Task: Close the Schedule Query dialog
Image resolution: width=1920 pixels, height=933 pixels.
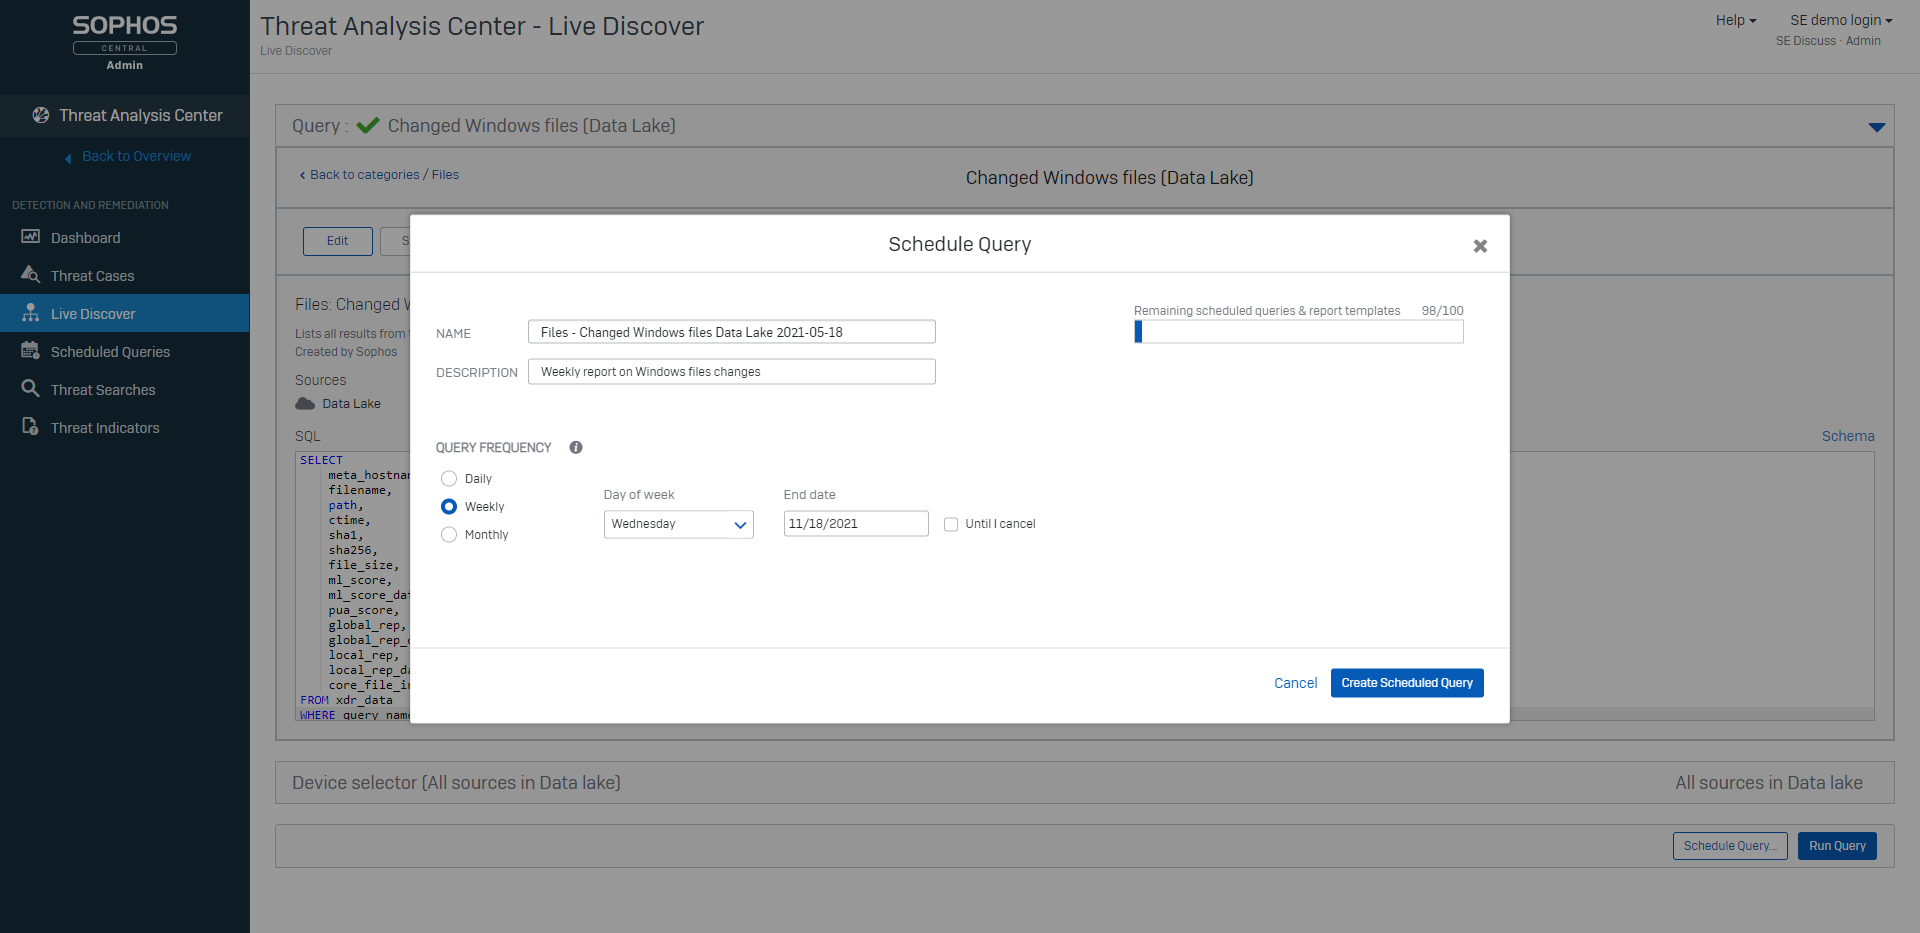Action: point(1480,246)
